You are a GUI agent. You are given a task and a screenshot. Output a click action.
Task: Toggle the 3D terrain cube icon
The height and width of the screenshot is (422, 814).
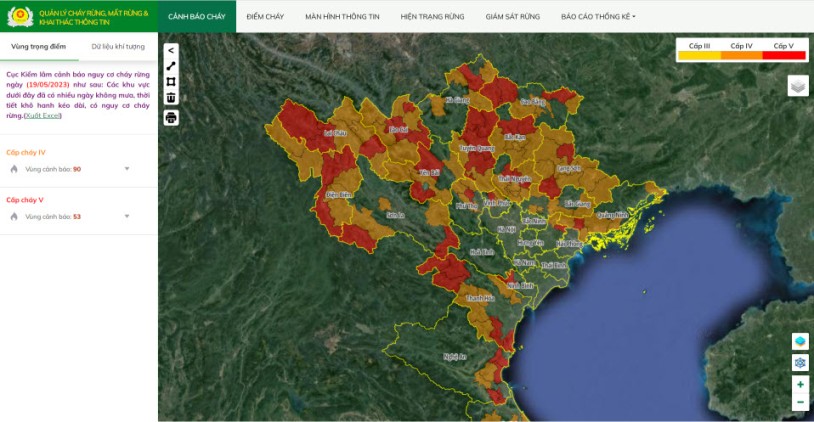pyautogui.click(x=800, y=342)
